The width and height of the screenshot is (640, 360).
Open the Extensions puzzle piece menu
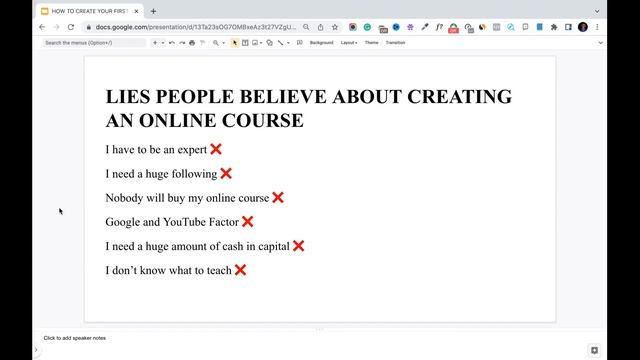[x=554, y=27]
